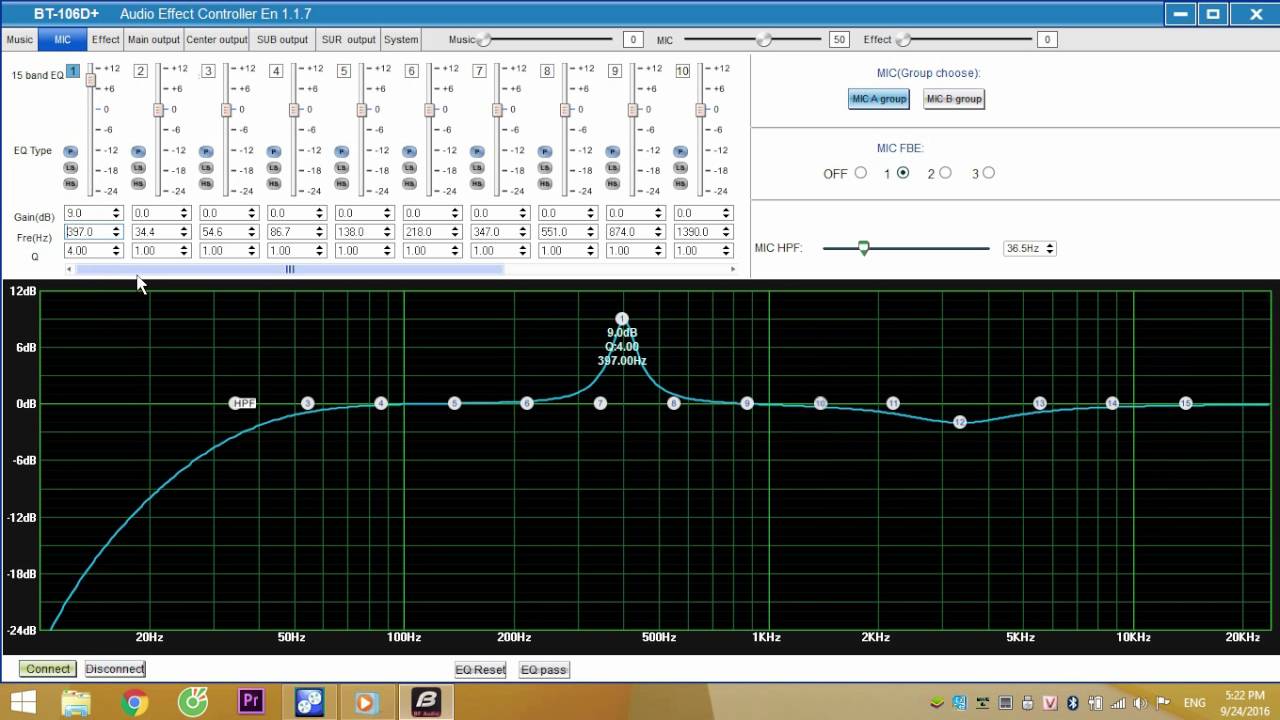The width and height of the screenshot is (1280, 720).
Task: Click the EQ Reset button
Action: (x=480, y=670)
